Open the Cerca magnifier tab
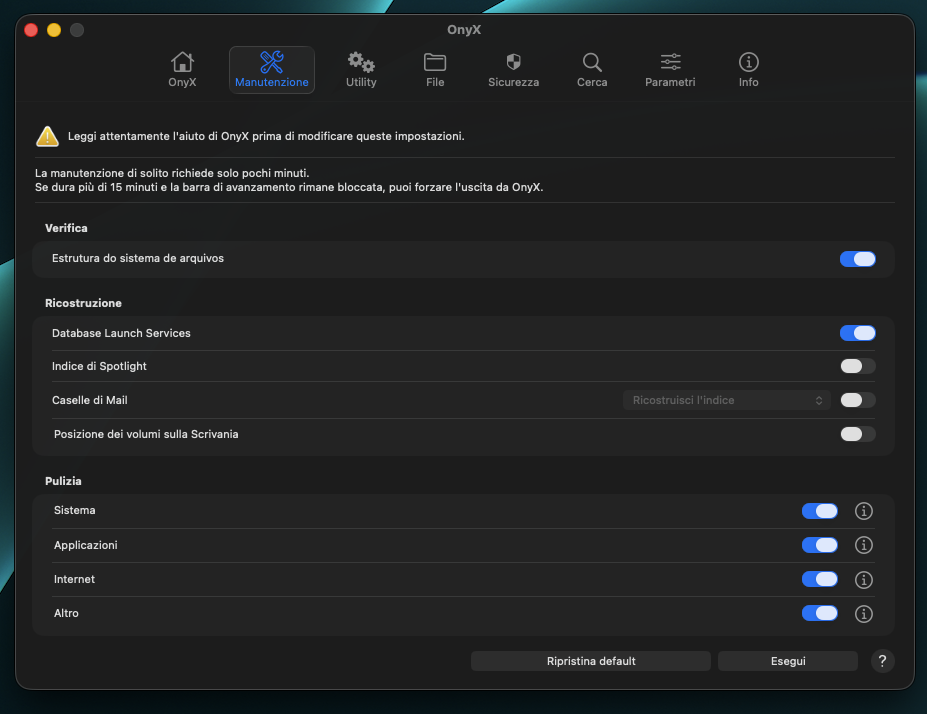The height and width of the screenshot is (714, 927). click(592, 70)
